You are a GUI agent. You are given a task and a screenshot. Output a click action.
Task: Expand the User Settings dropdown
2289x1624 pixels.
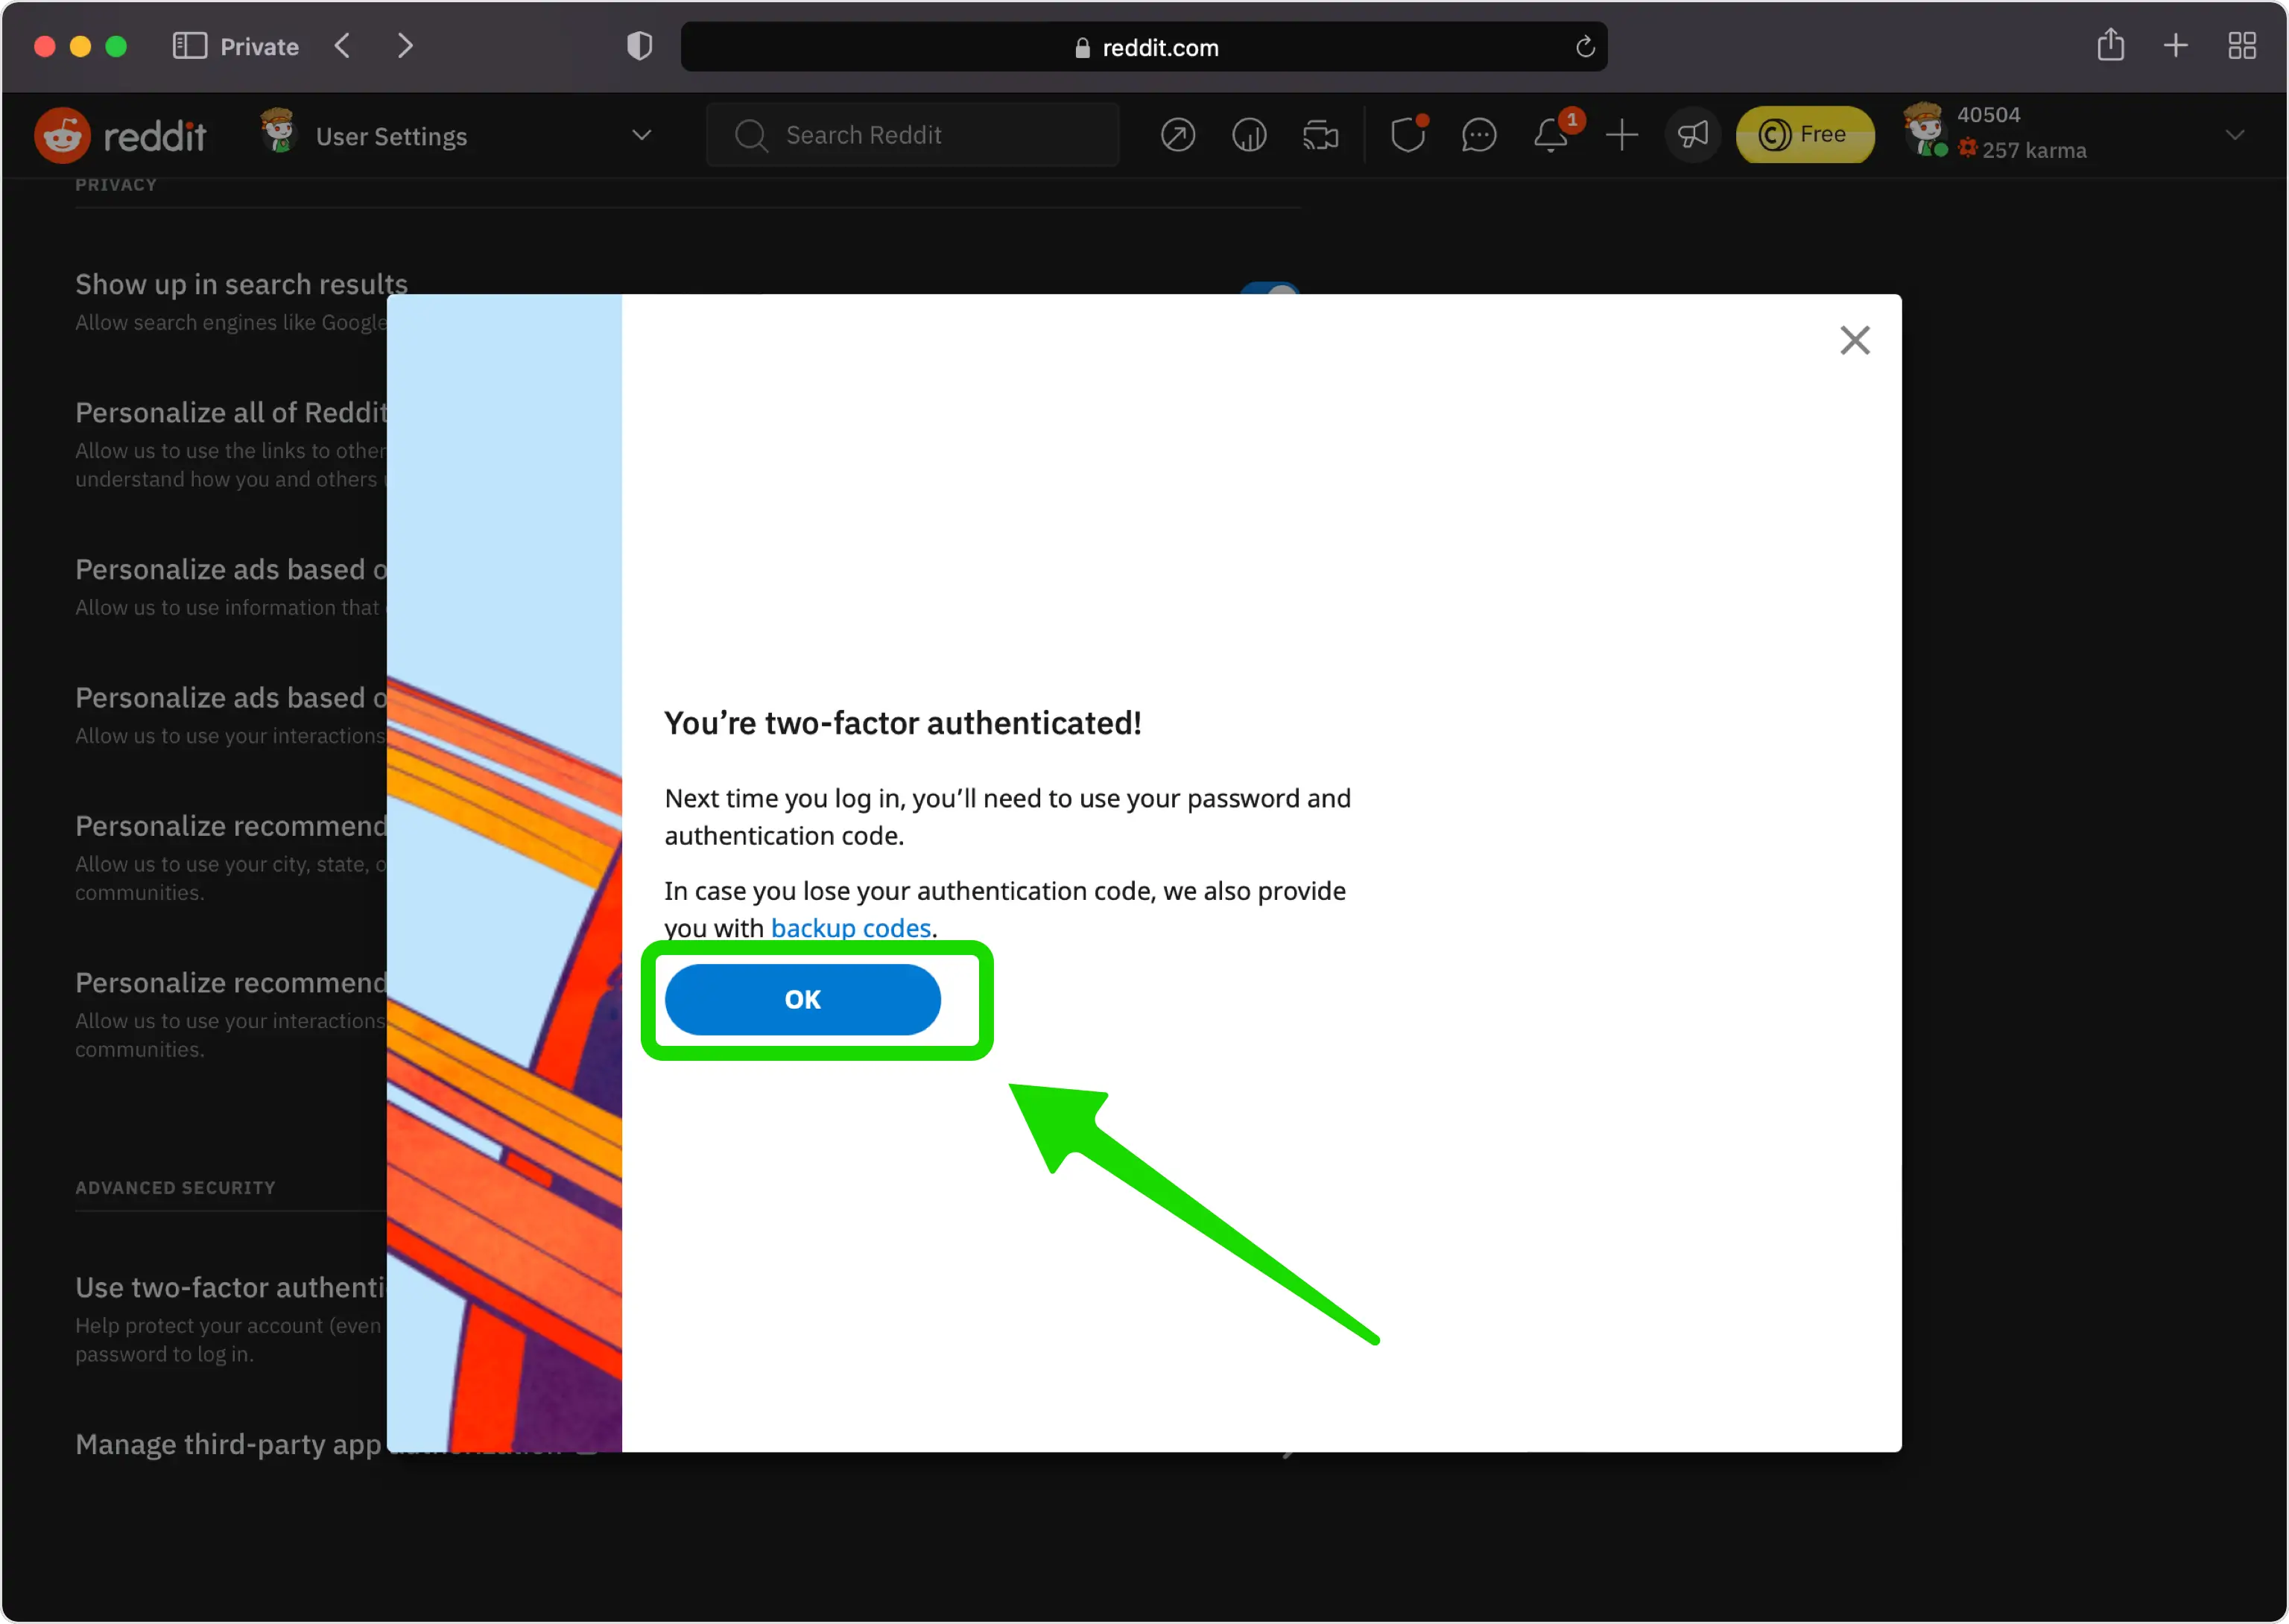tap(642, 135)
